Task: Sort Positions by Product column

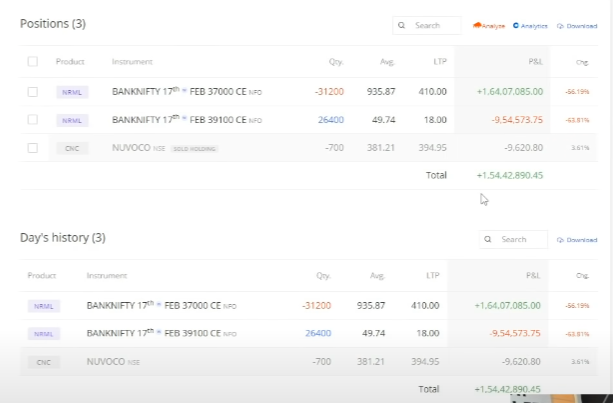Action: (70, 61)
